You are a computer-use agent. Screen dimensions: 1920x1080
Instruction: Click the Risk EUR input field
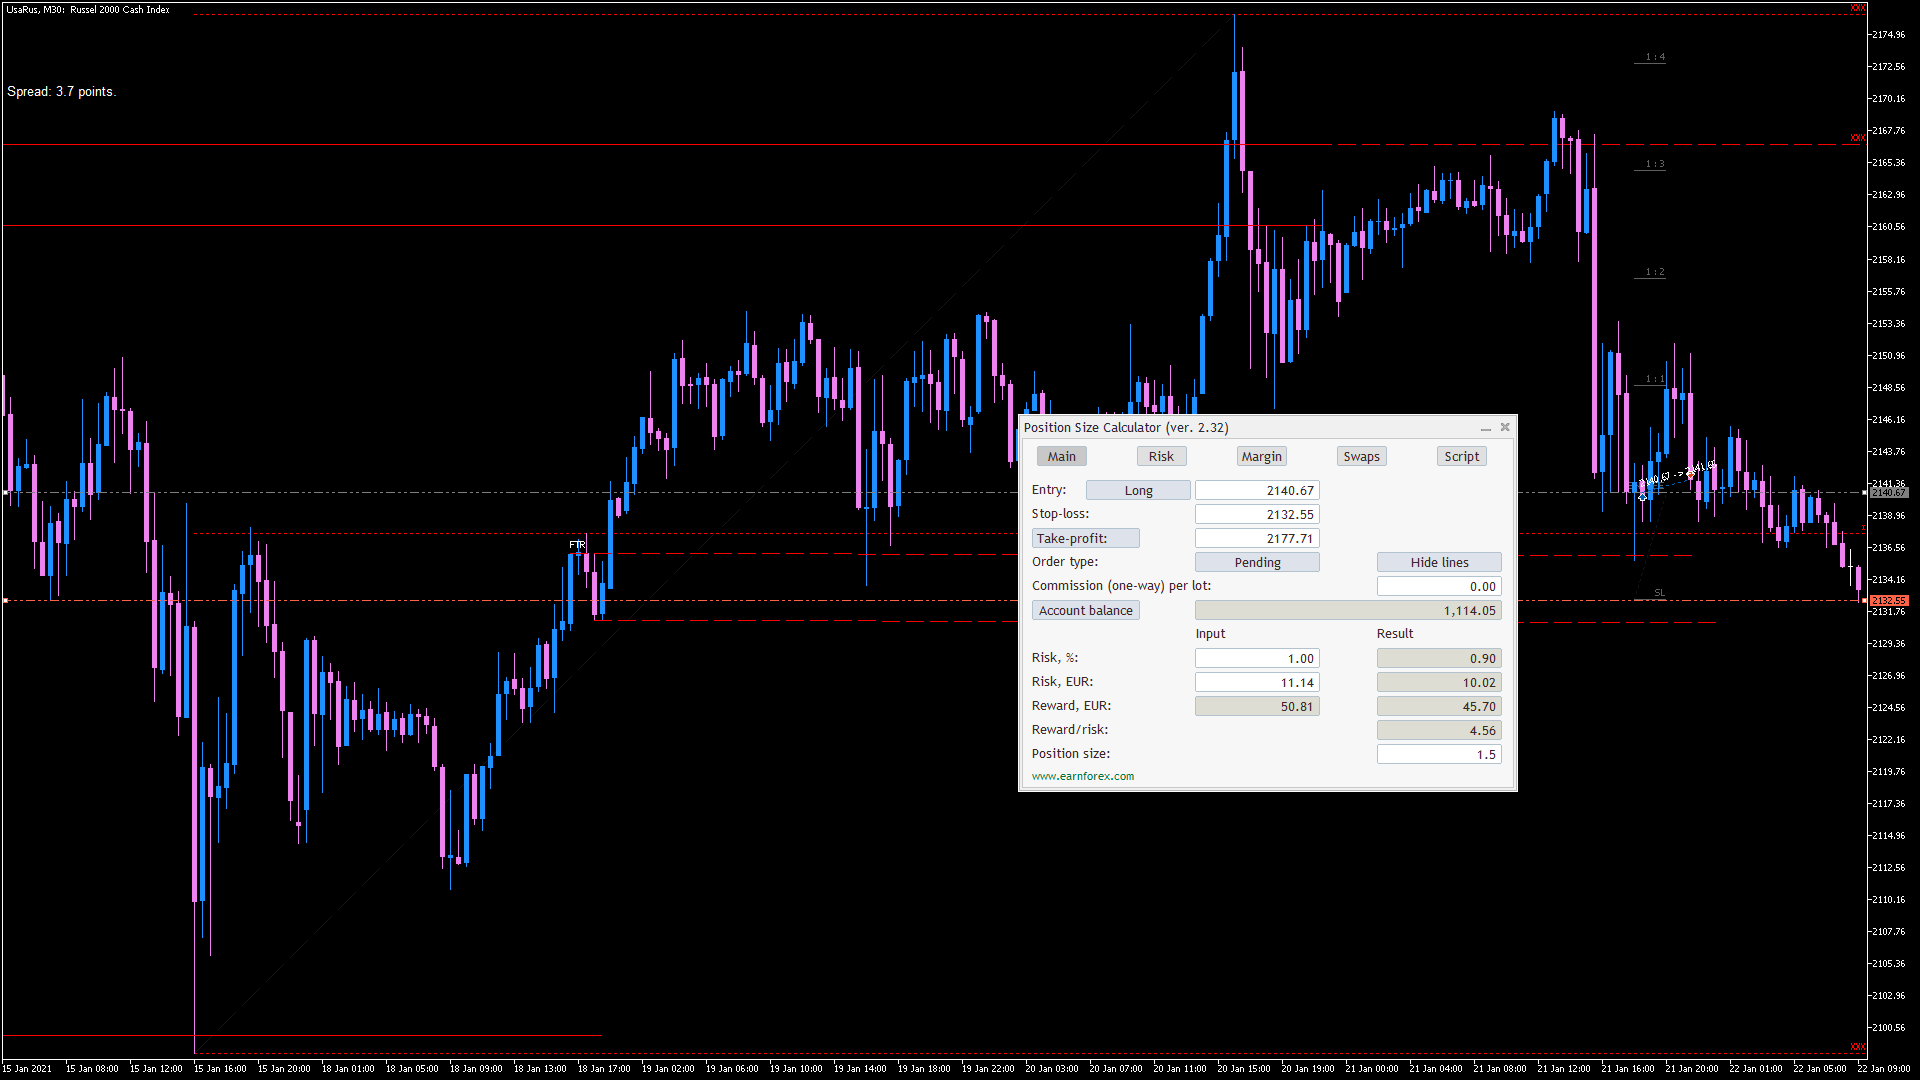pyautogui.click(x=1257, y=682)
